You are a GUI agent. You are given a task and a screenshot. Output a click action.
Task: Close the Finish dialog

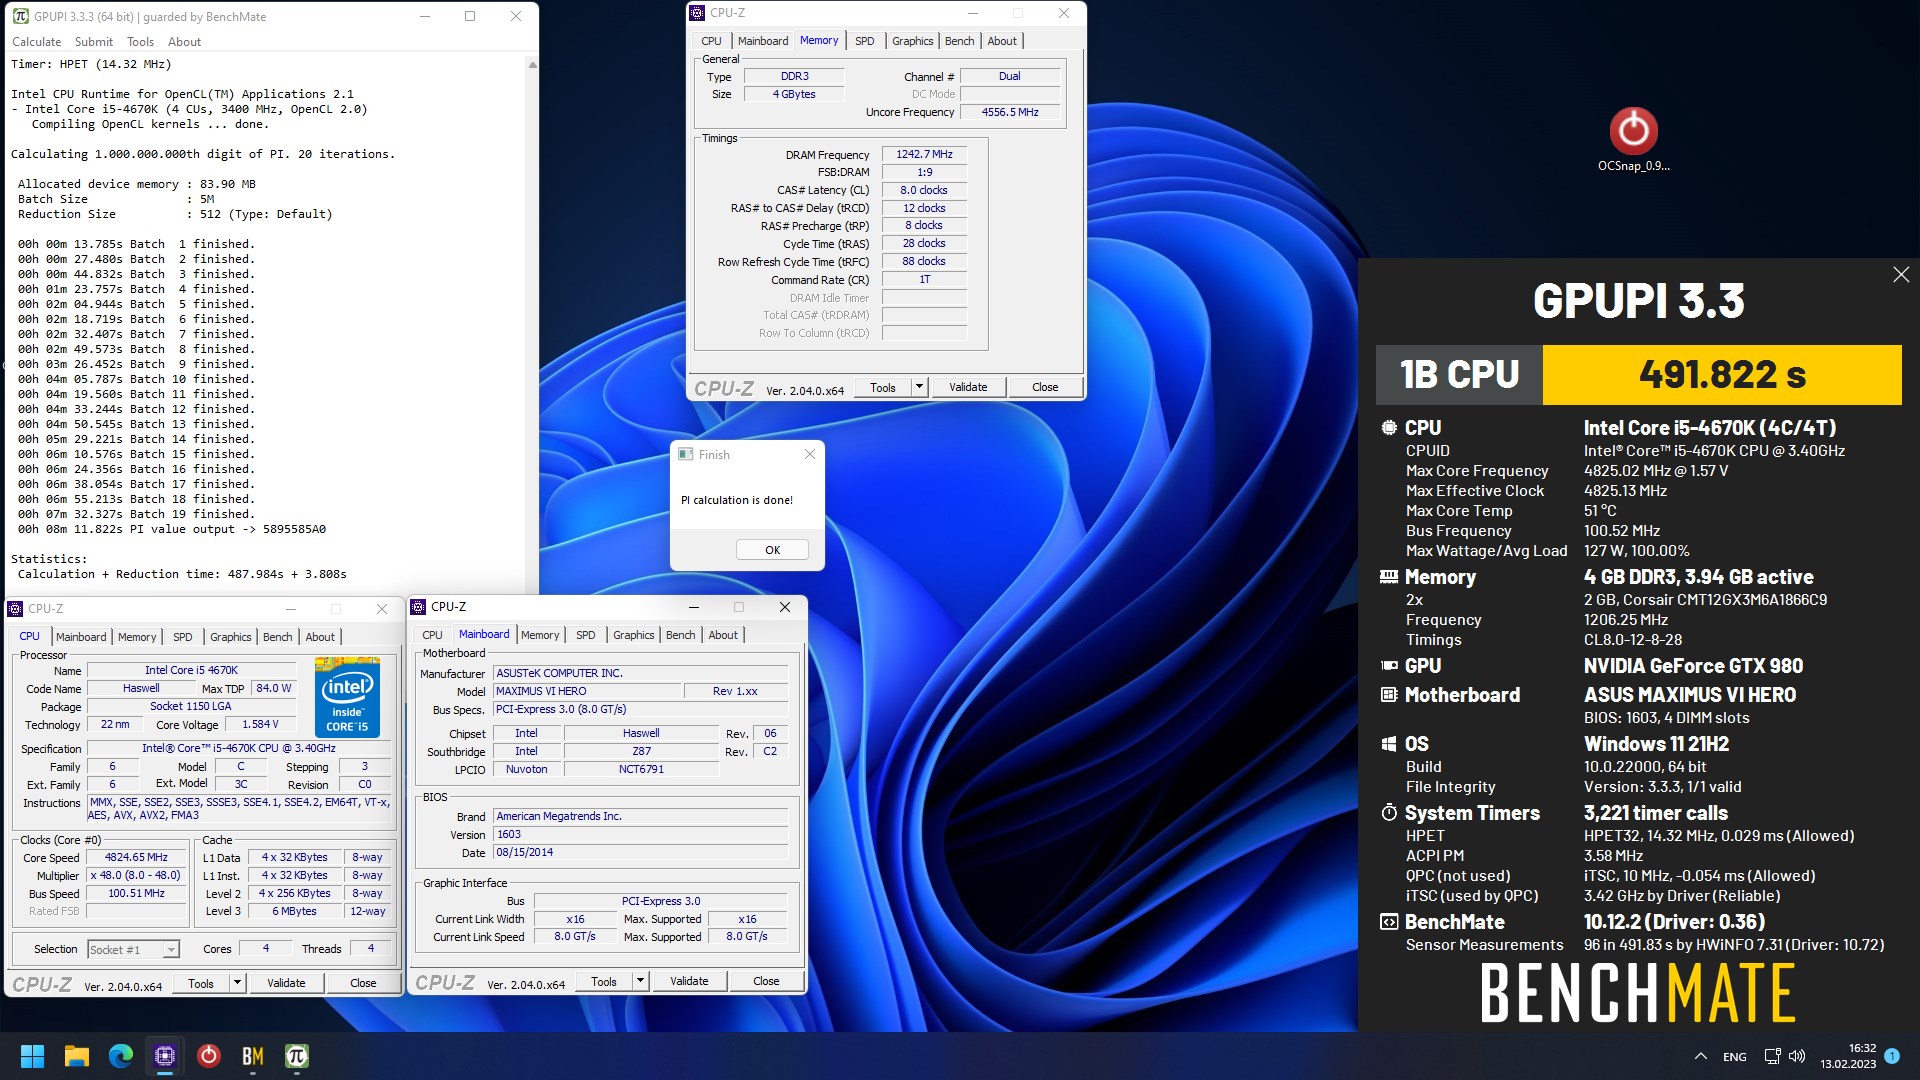click(810, 454)
